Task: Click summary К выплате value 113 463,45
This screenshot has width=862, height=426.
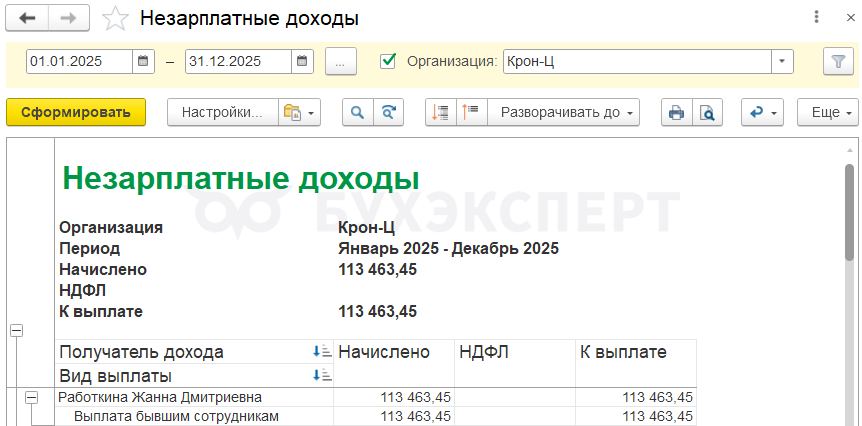Action: click(x=377, y=312)
